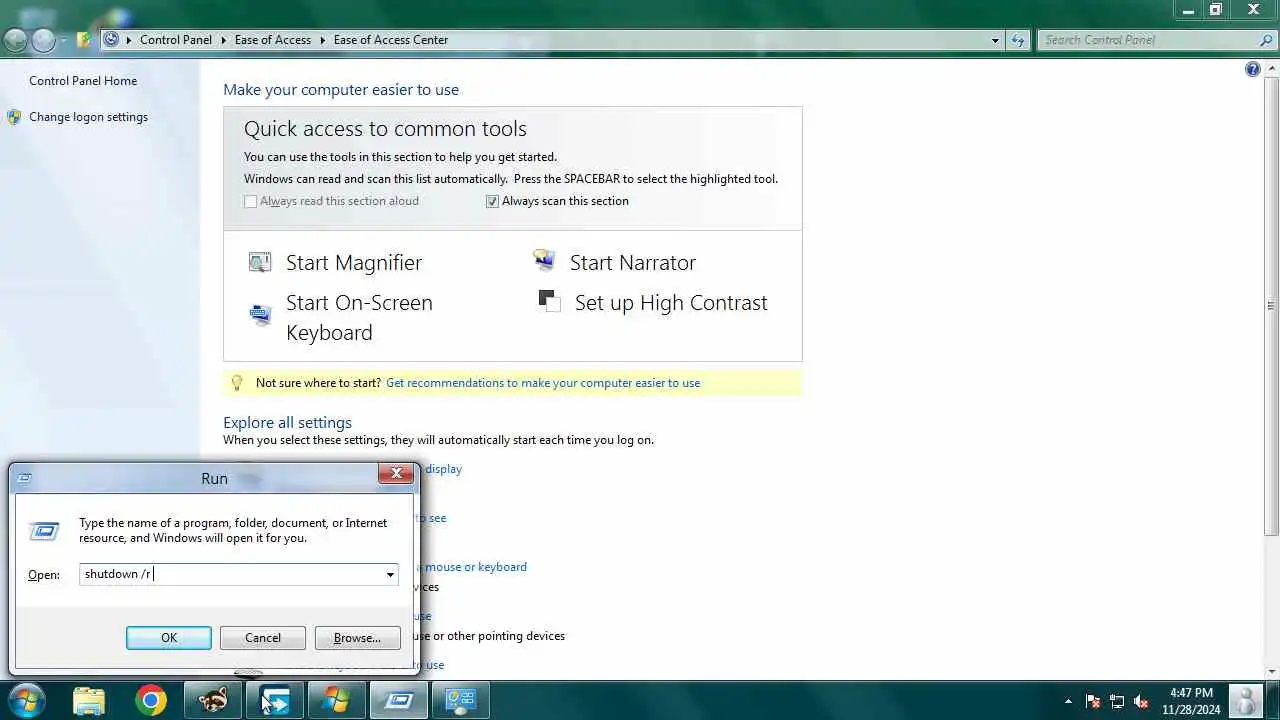Open the Run dialog command history dropdown

coord(390,574)
